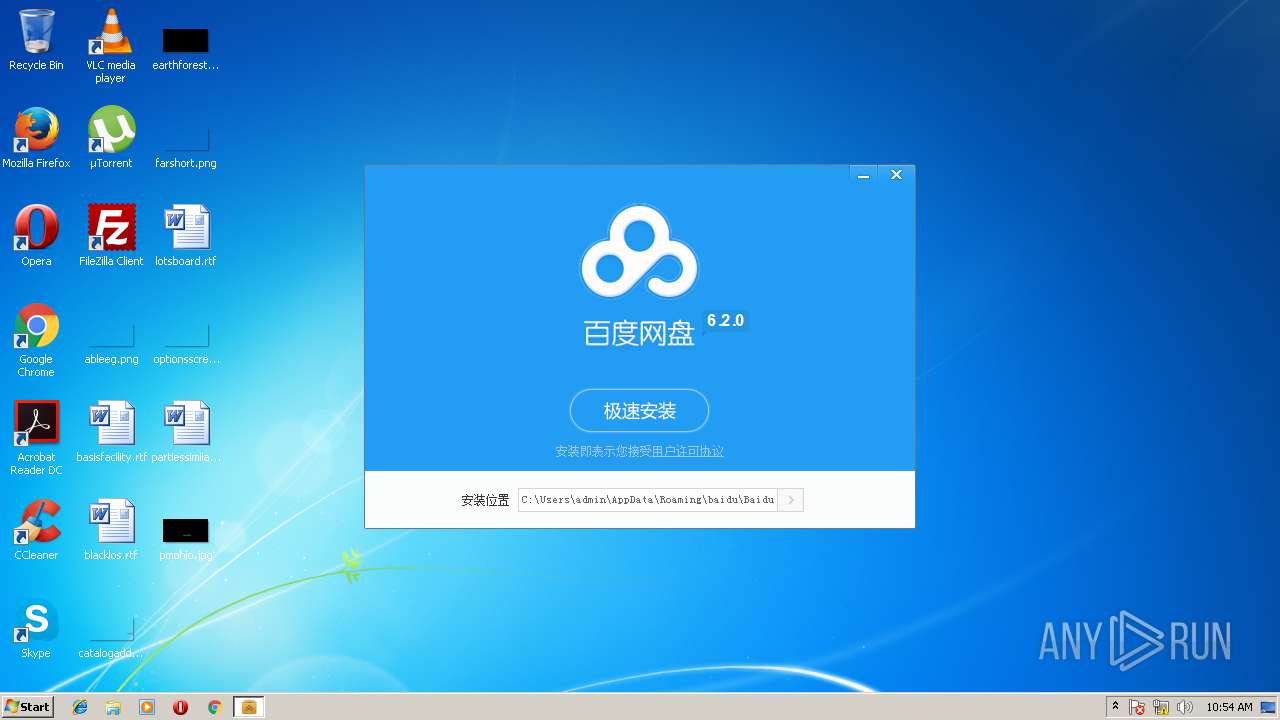Select the Opera desktop shortcut
Viewport: 1280px width, 720px height.
click(36, 236)
